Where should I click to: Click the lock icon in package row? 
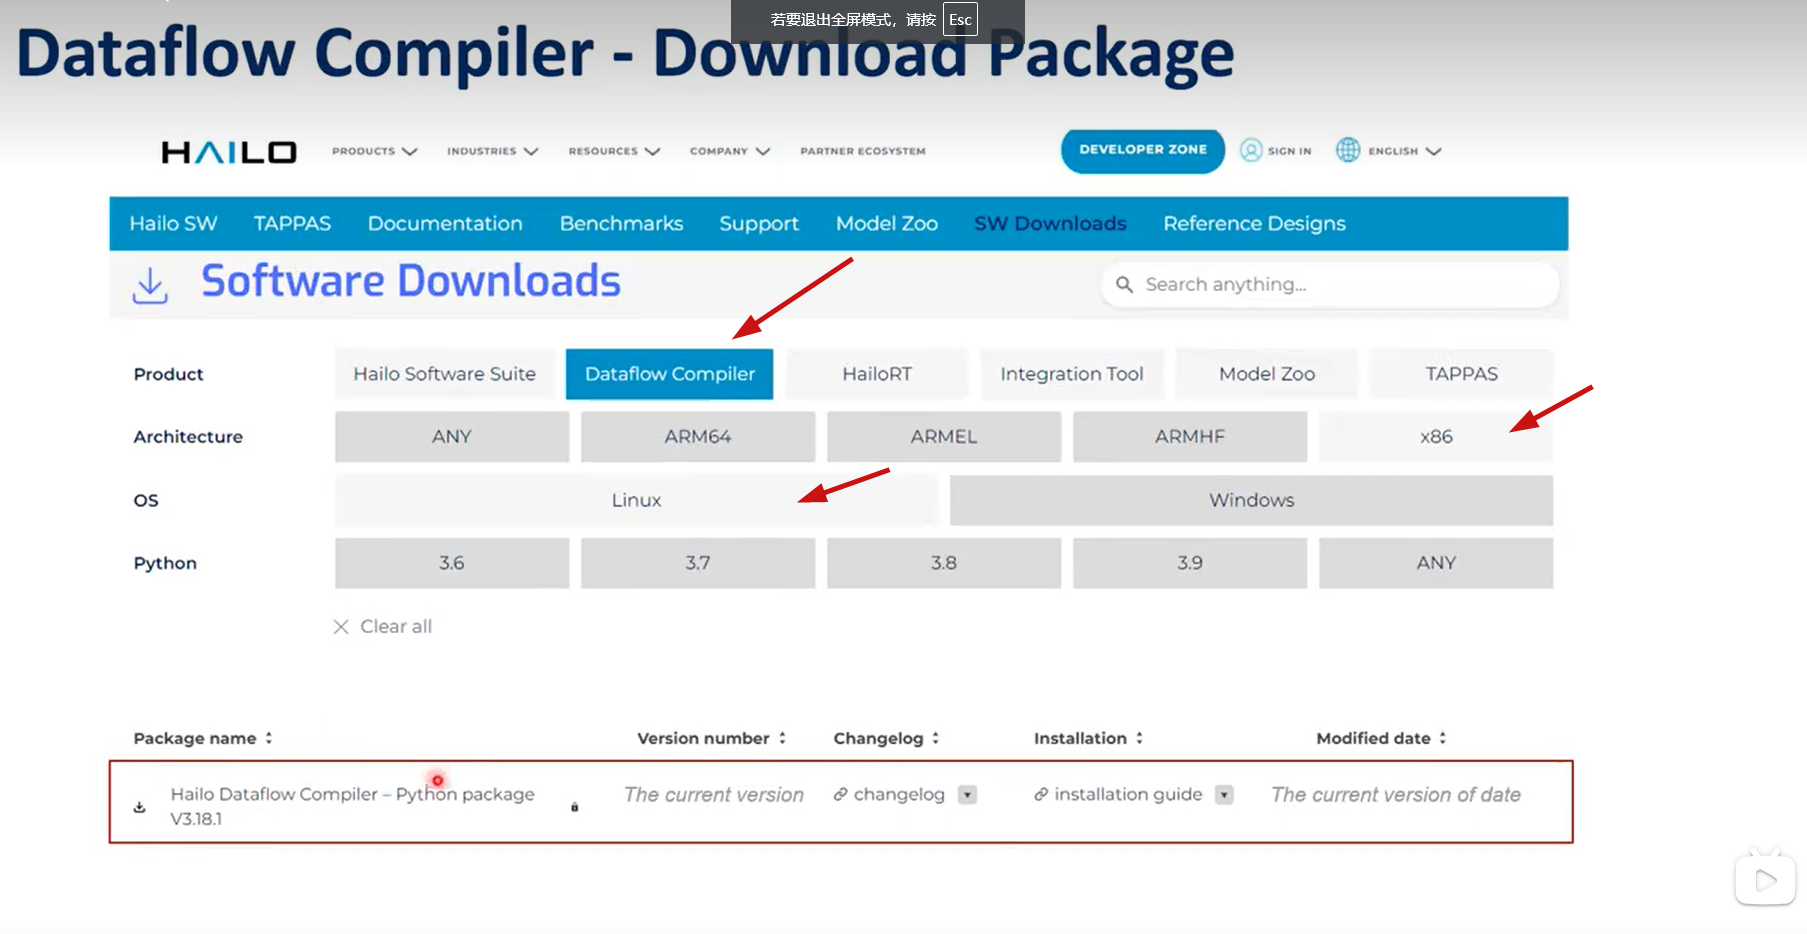click(575, 807)
